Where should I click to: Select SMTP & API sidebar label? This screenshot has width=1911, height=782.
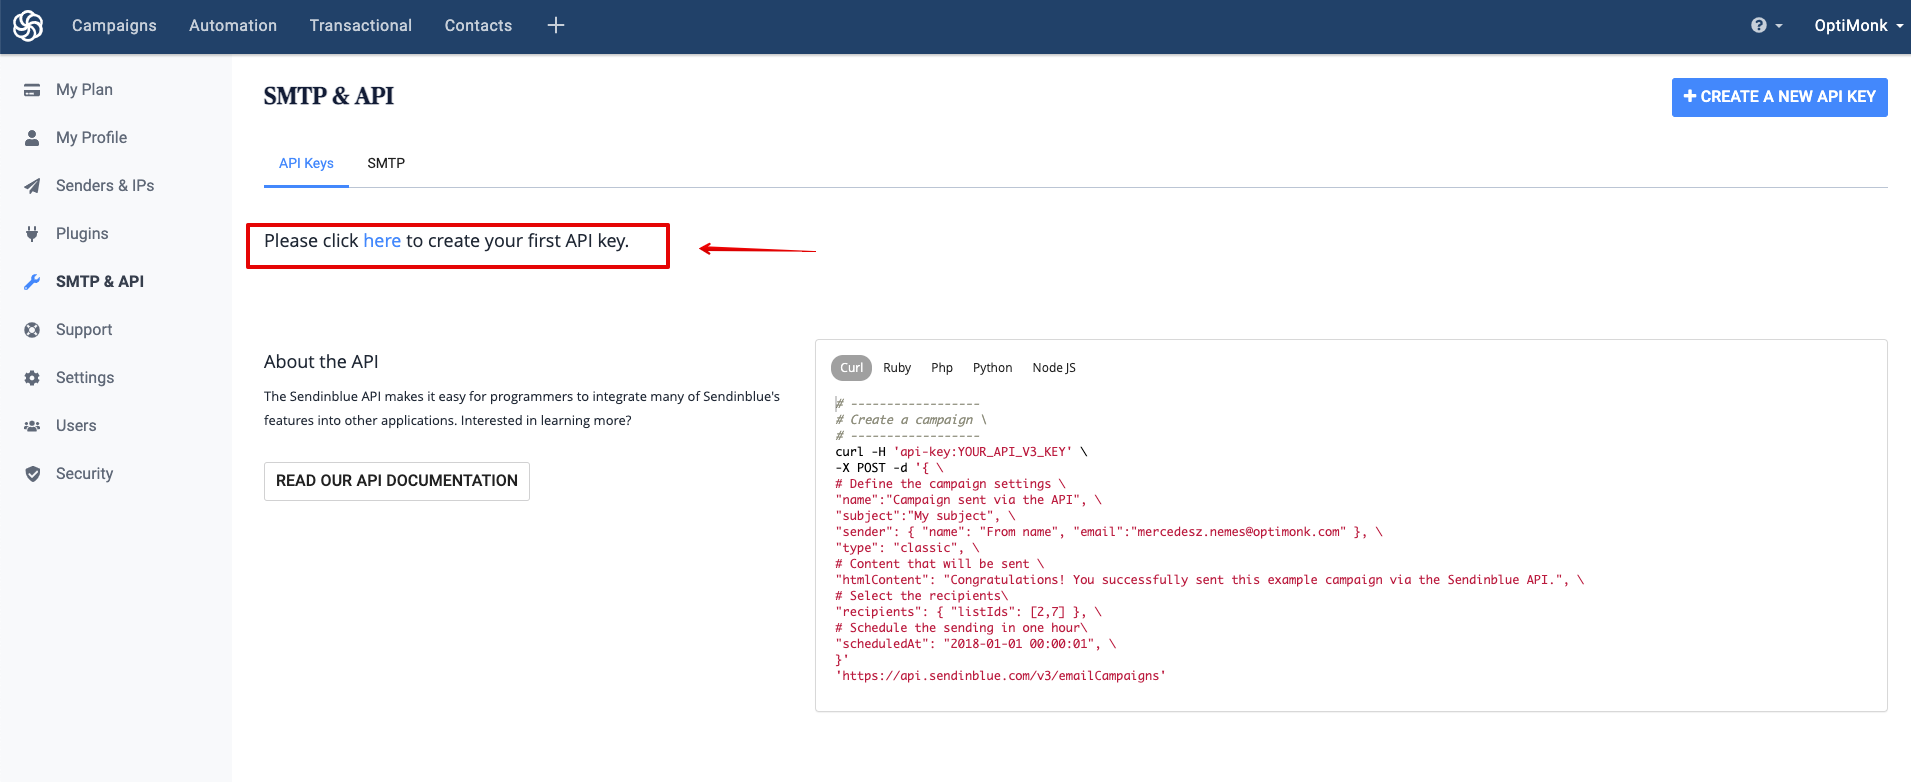100,282
